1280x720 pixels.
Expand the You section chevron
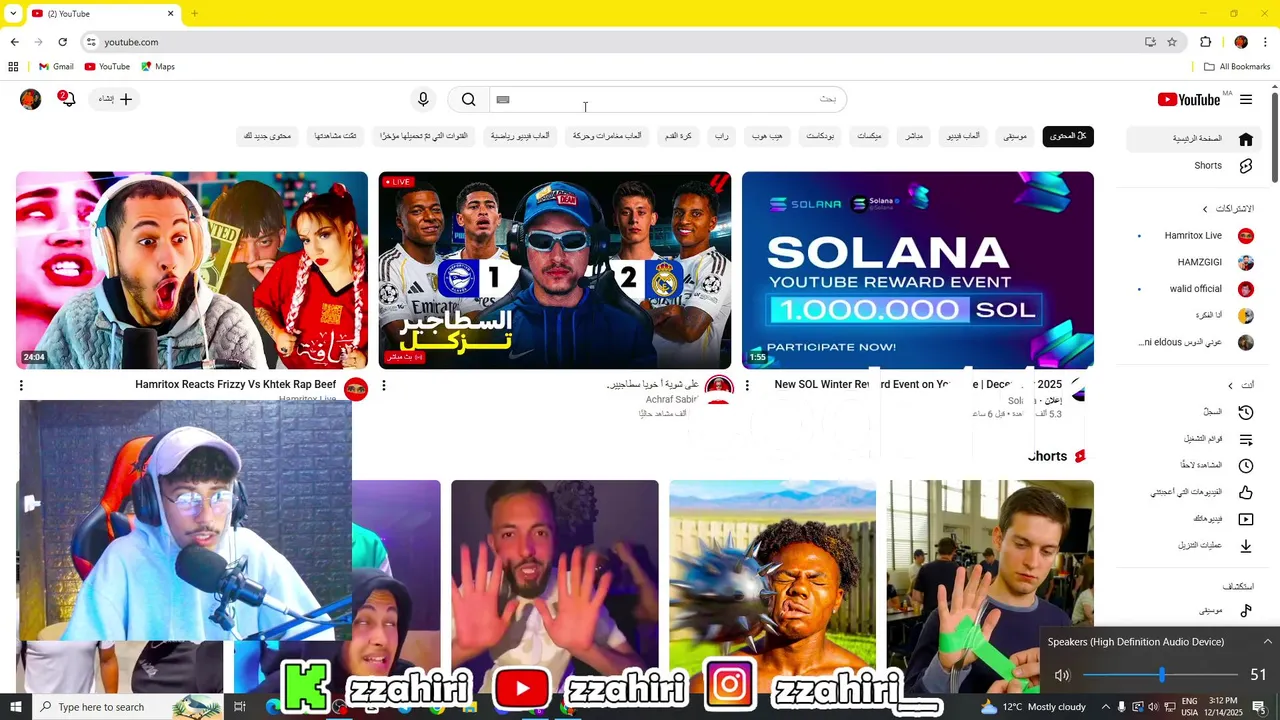coord(1230,385)
